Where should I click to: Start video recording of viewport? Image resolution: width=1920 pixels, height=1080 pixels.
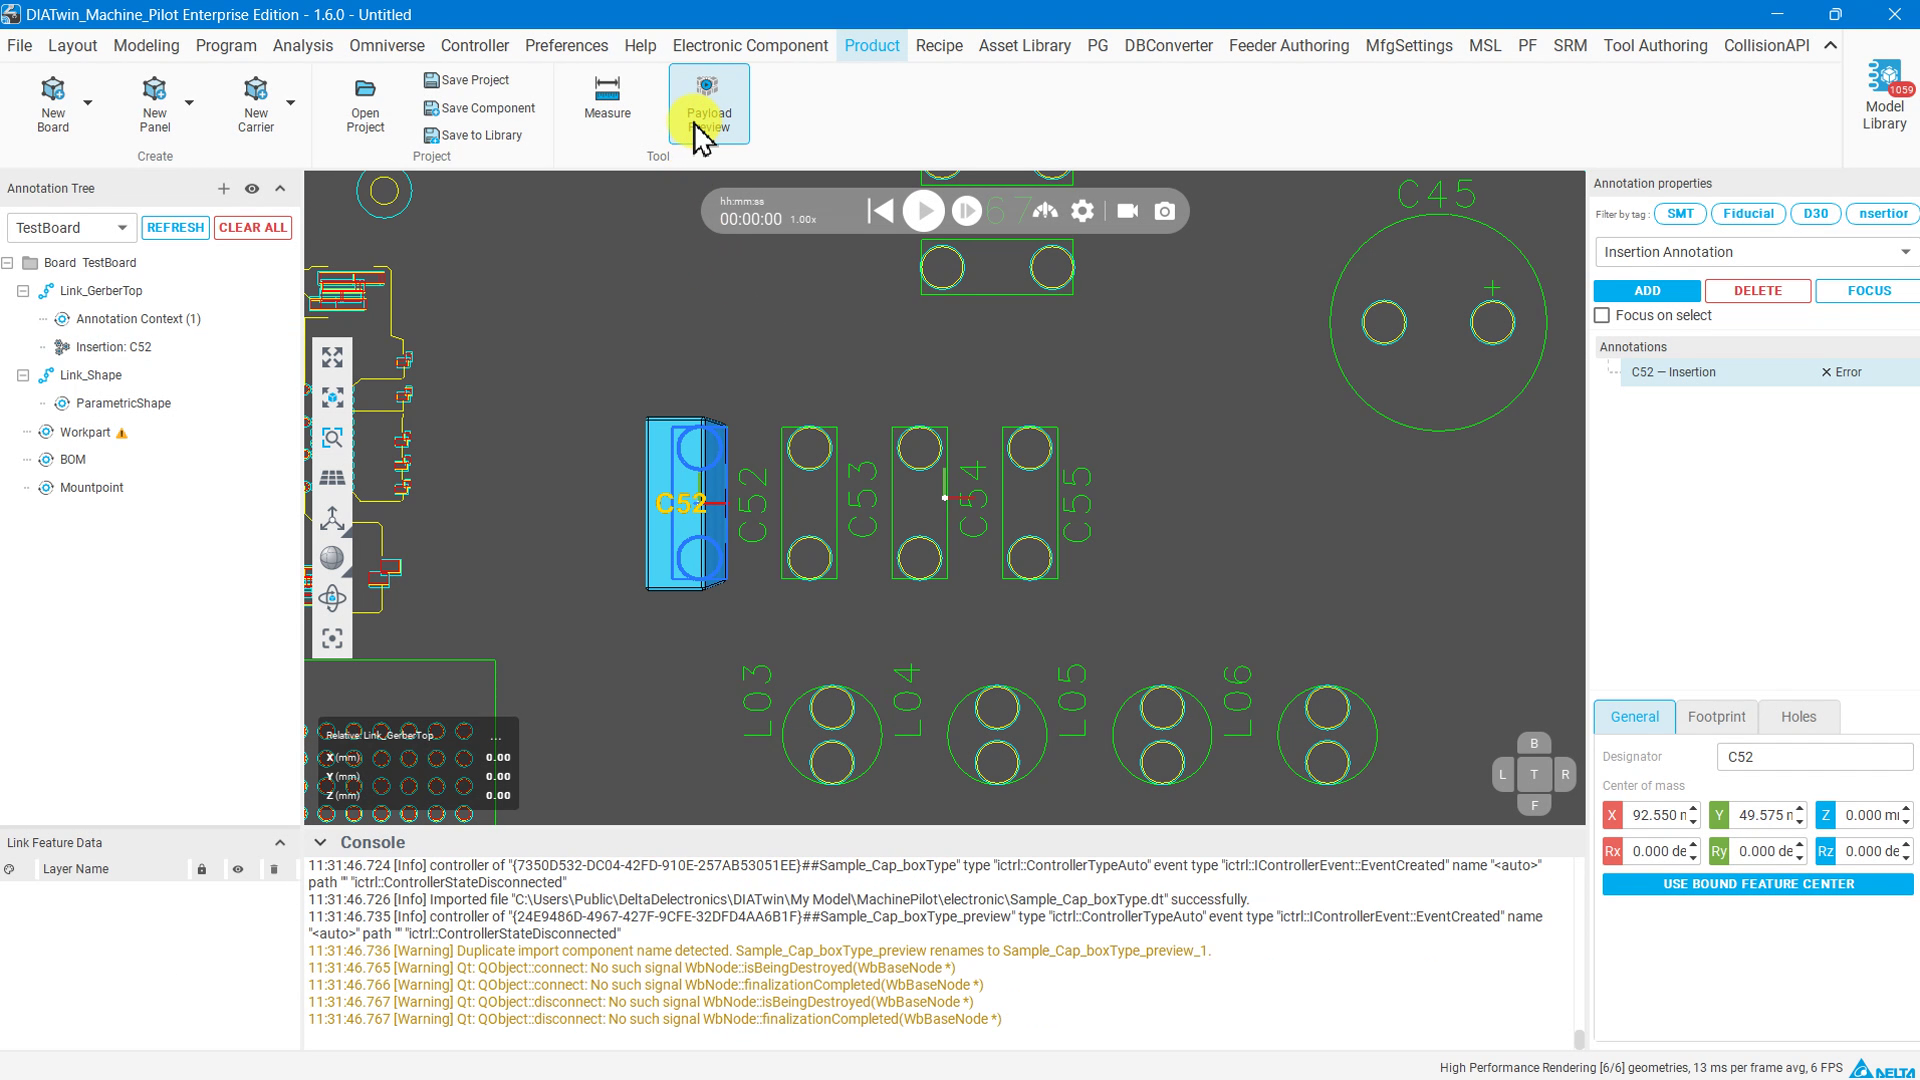coord(1127,211)
